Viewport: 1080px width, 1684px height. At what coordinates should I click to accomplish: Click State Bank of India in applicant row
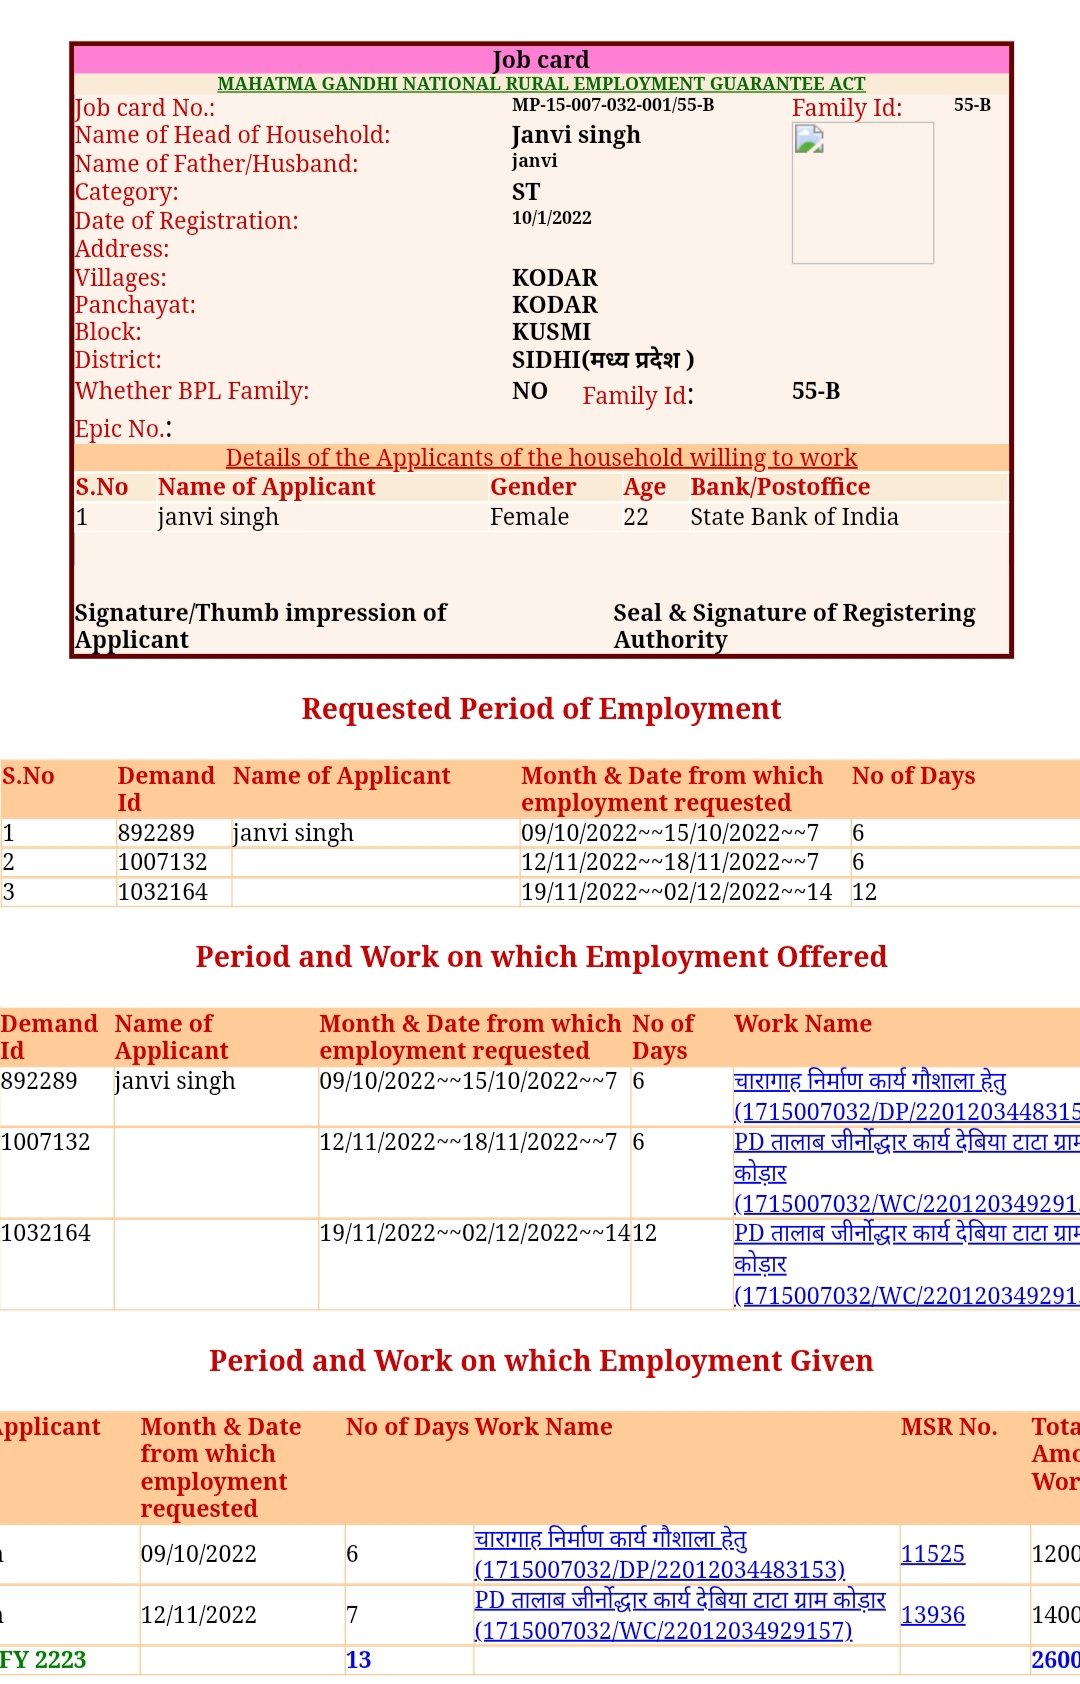pos(794,517)
